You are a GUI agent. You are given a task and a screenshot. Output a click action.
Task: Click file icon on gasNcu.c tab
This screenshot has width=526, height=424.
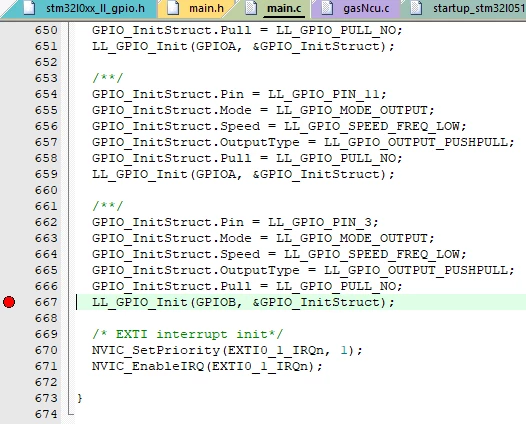coord(327,8)
